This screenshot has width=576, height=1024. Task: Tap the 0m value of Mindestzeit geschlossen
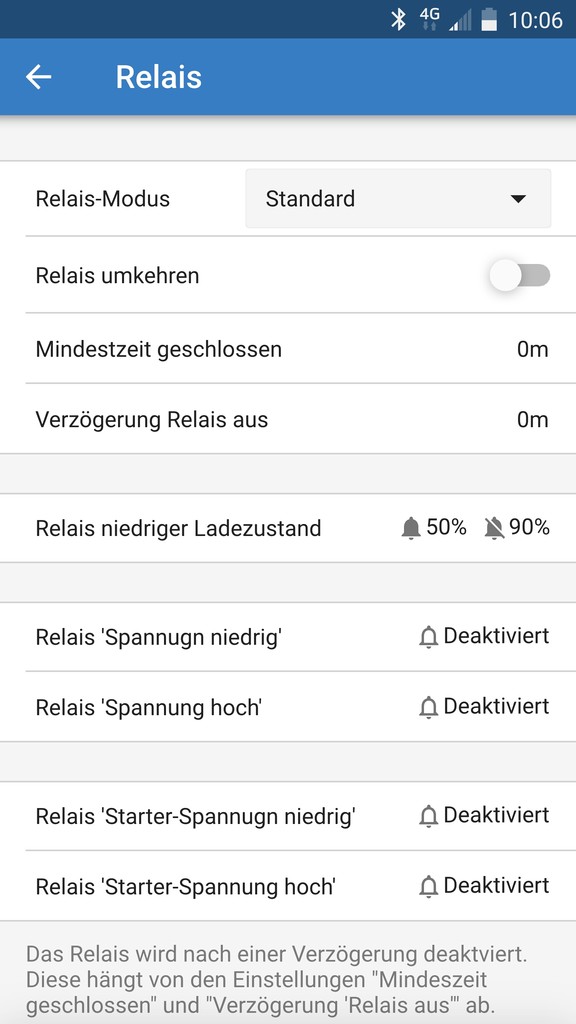coord(533,349)
